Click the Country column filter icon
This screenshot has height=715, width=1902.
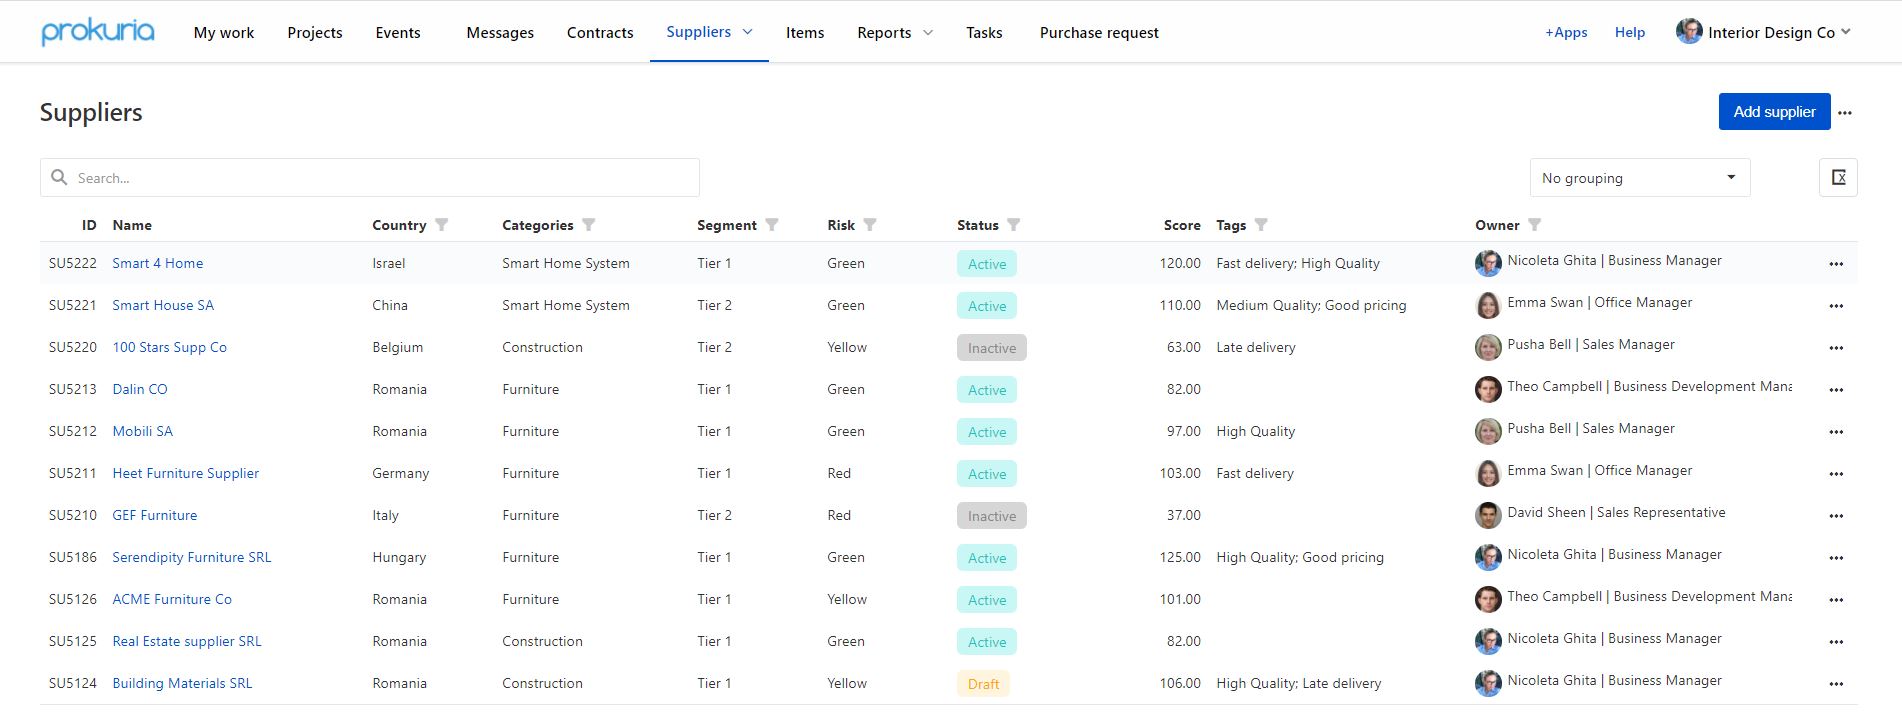[442, 225]
